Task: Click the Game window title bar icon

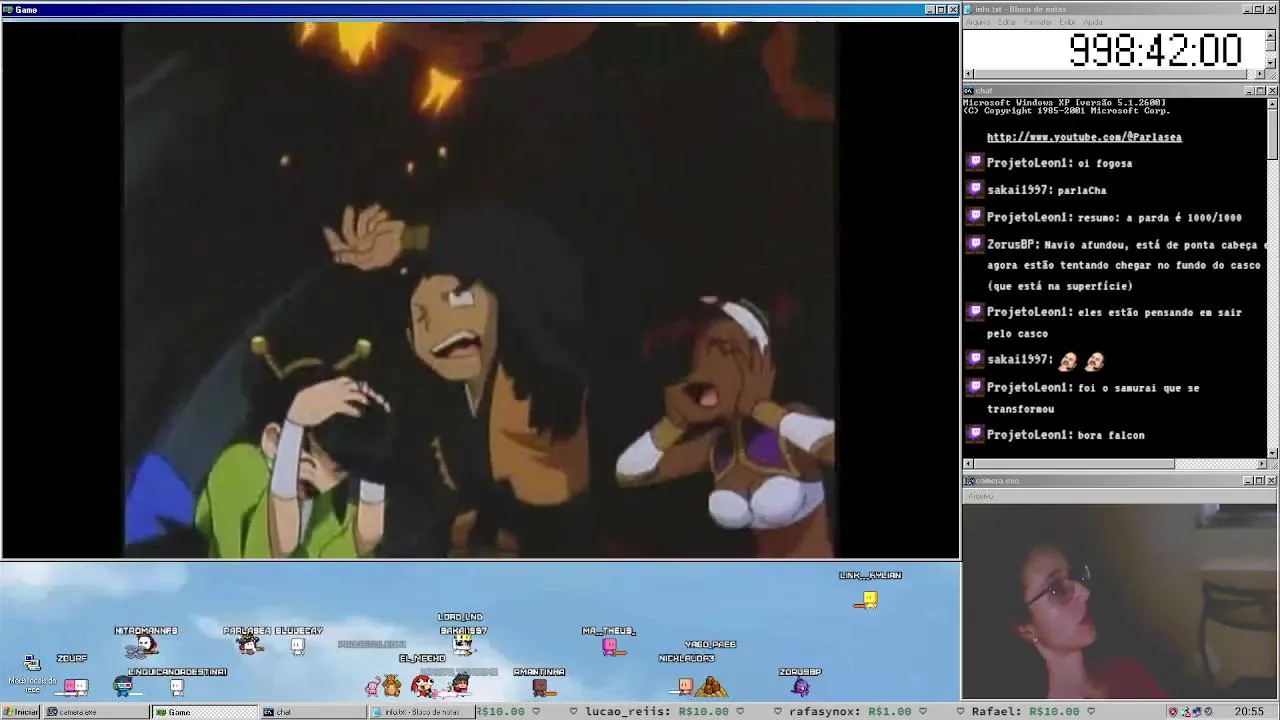Action: [x=8, y=10]
